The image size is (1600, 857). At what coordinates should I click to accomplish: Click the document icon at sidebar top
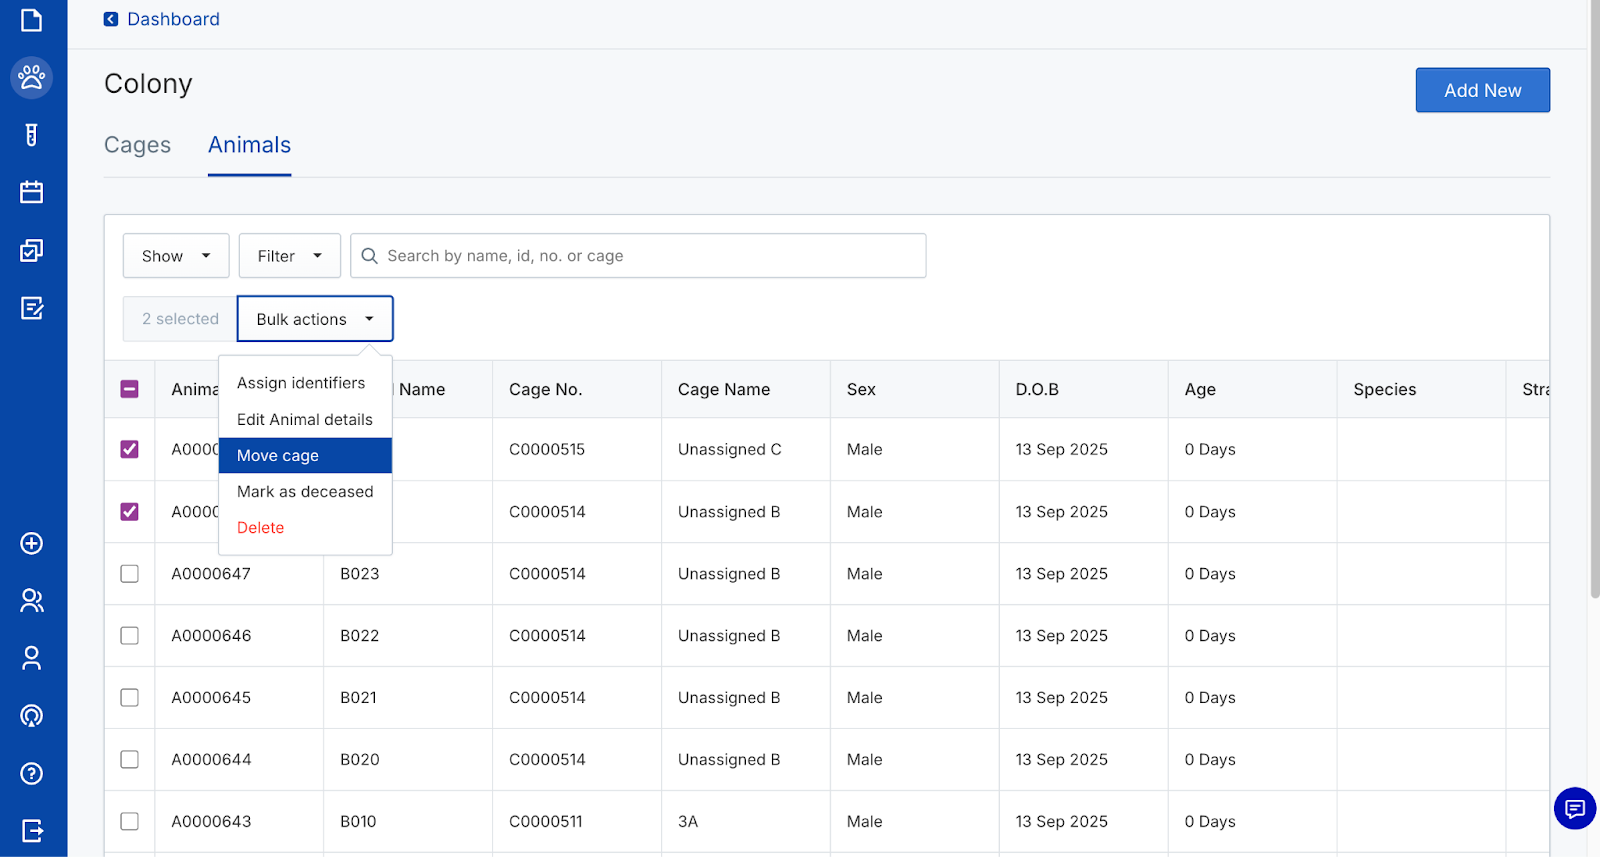[32, 20]
